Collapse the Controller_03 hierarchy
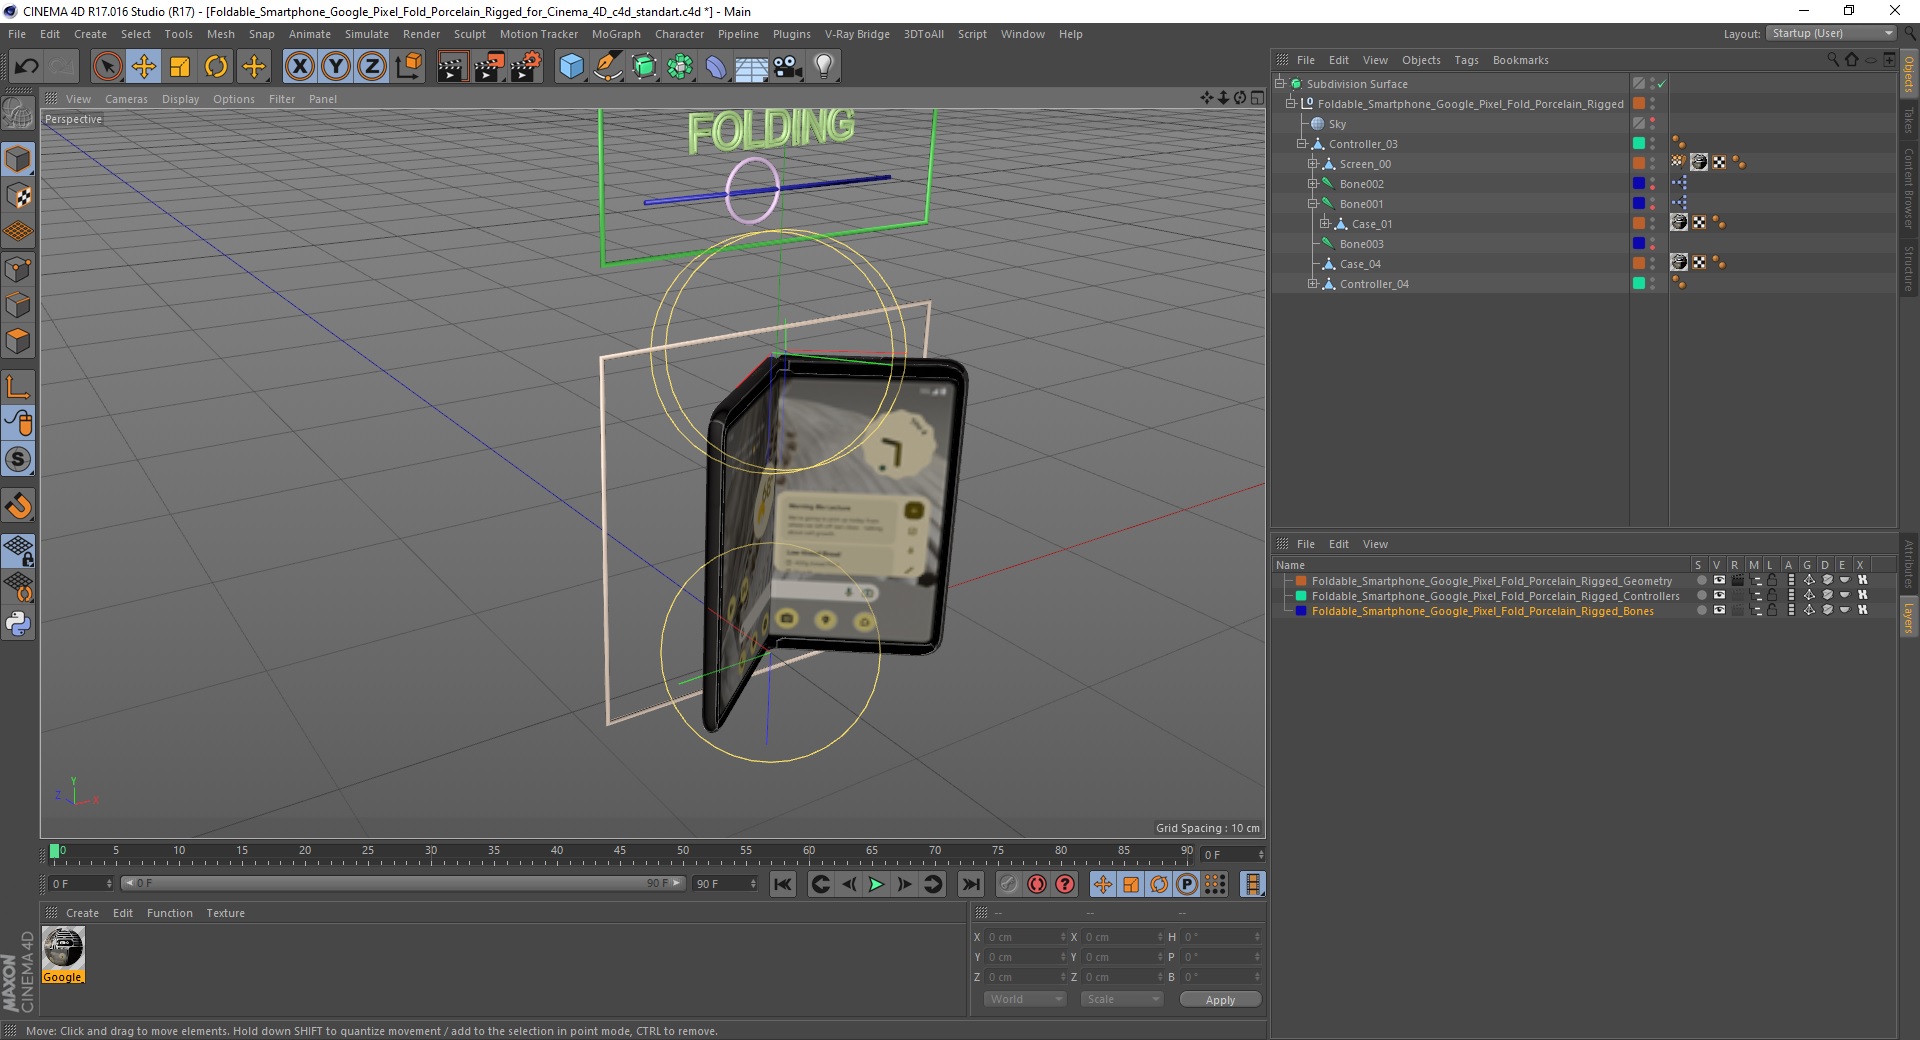Image resolution: width=1920 pixels, height=1040 pixels. (x=1302, y=144)
